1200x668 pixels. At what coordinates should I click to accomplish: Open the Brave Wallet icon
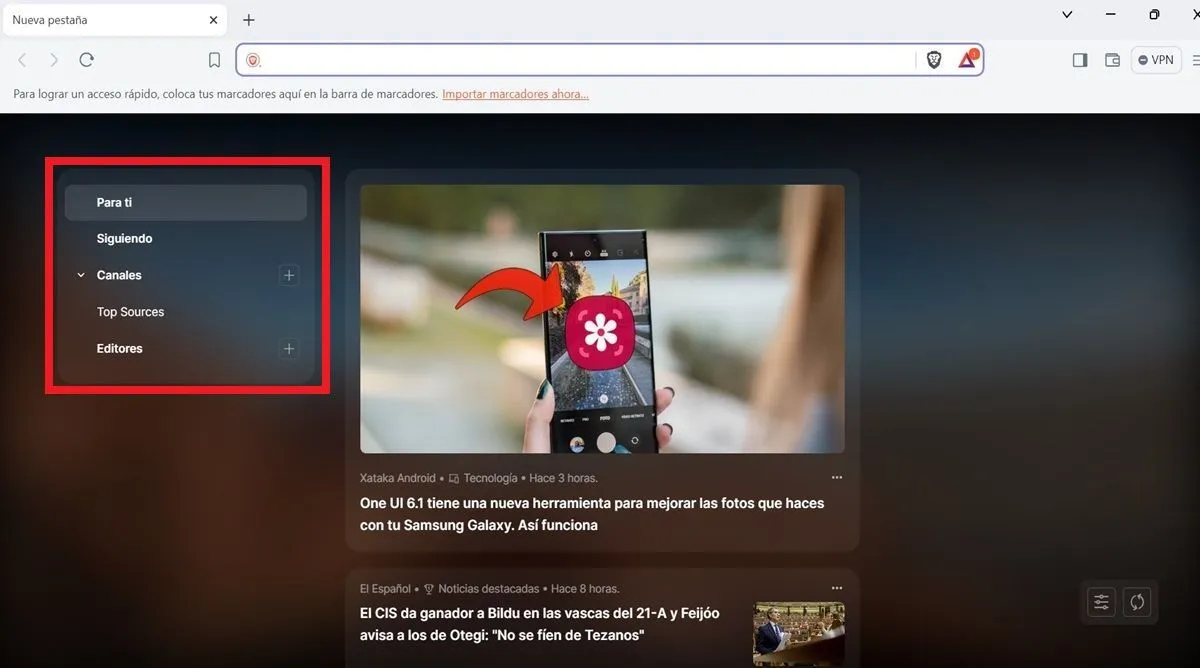pos(1112,60)
